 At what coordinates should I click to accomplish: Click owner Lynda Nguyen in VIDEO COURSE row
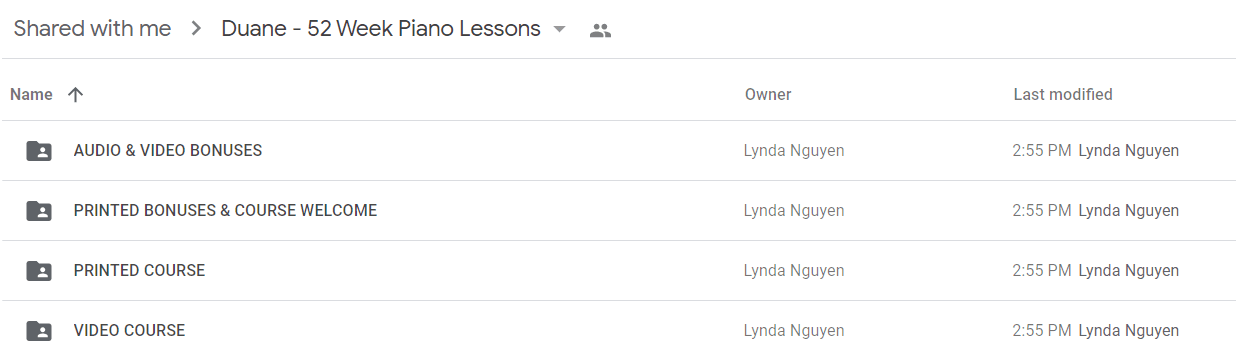(x=794, y=331)
